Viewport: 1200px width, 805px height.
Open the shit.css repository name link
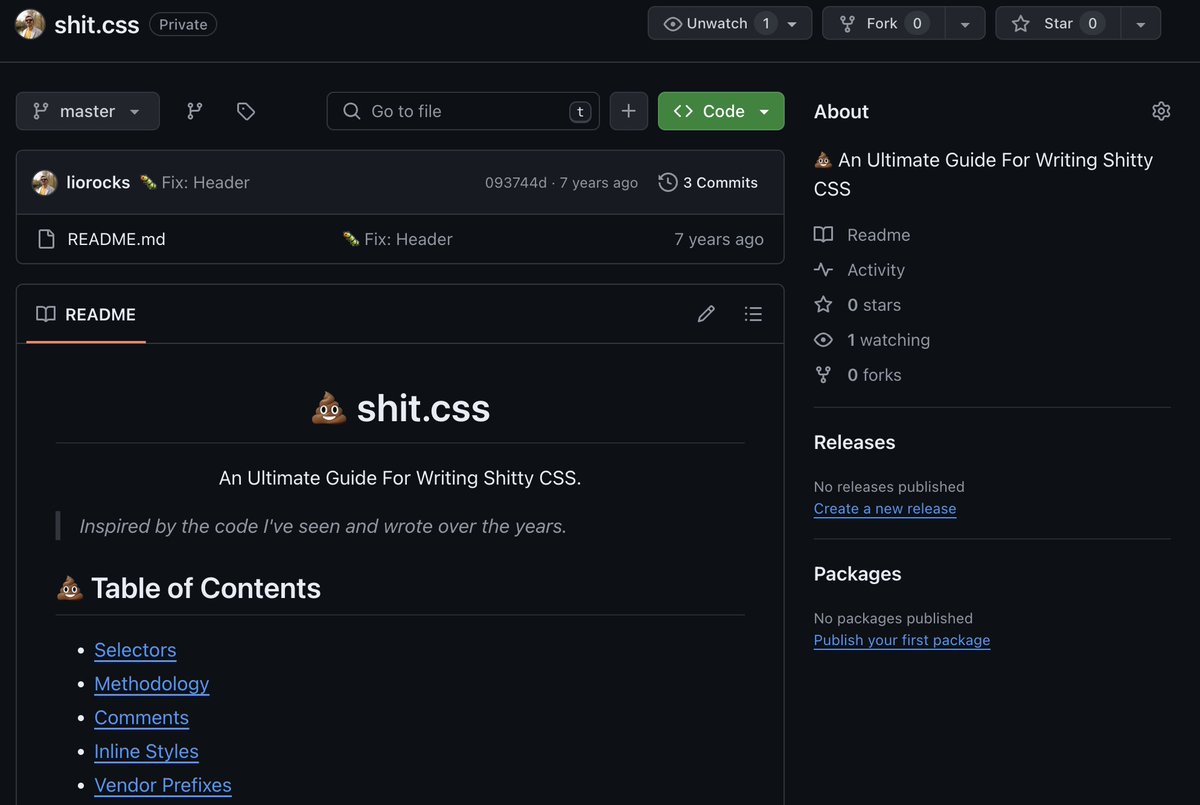point(97,25)
